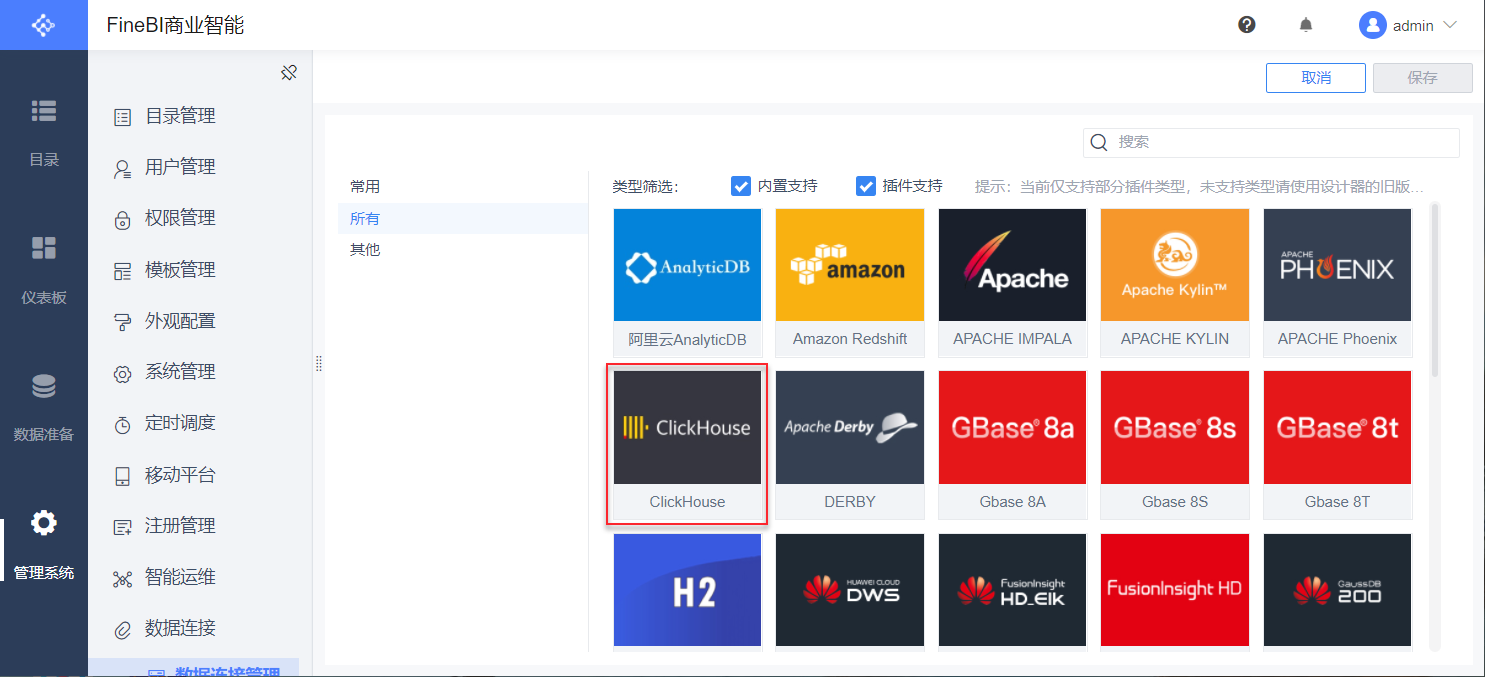Click the 系统管理 gear icon

(123, 374)
